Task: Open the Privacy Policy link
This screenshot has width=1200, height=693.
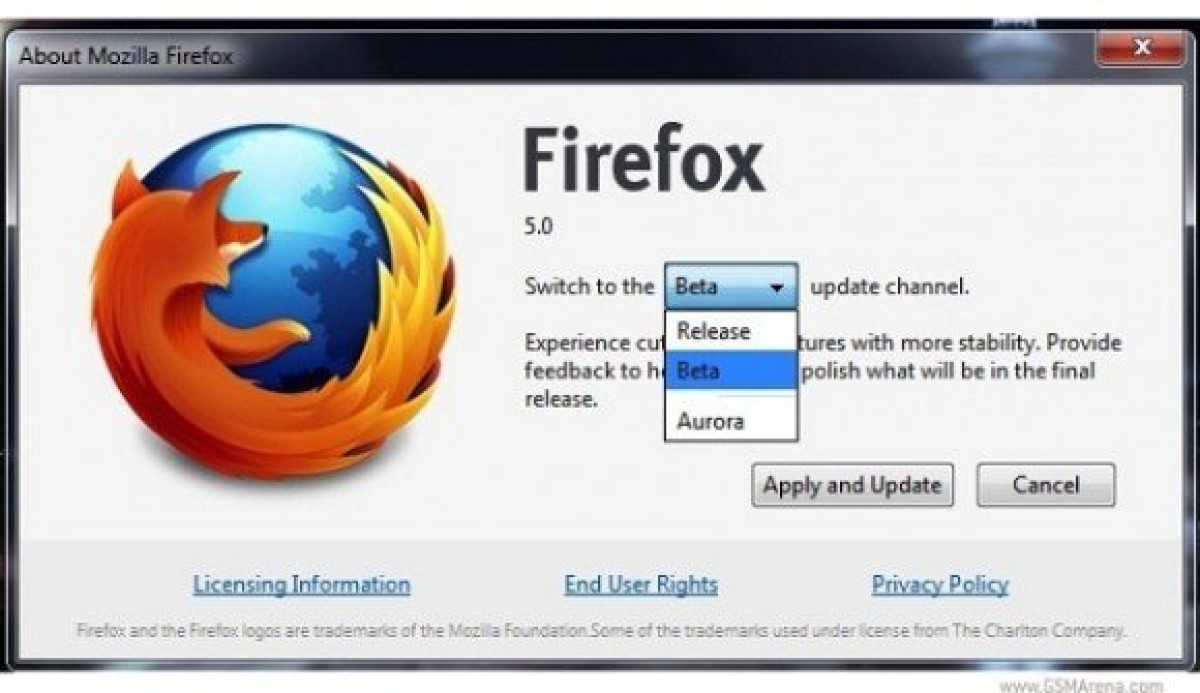Action: pos(940,585)
